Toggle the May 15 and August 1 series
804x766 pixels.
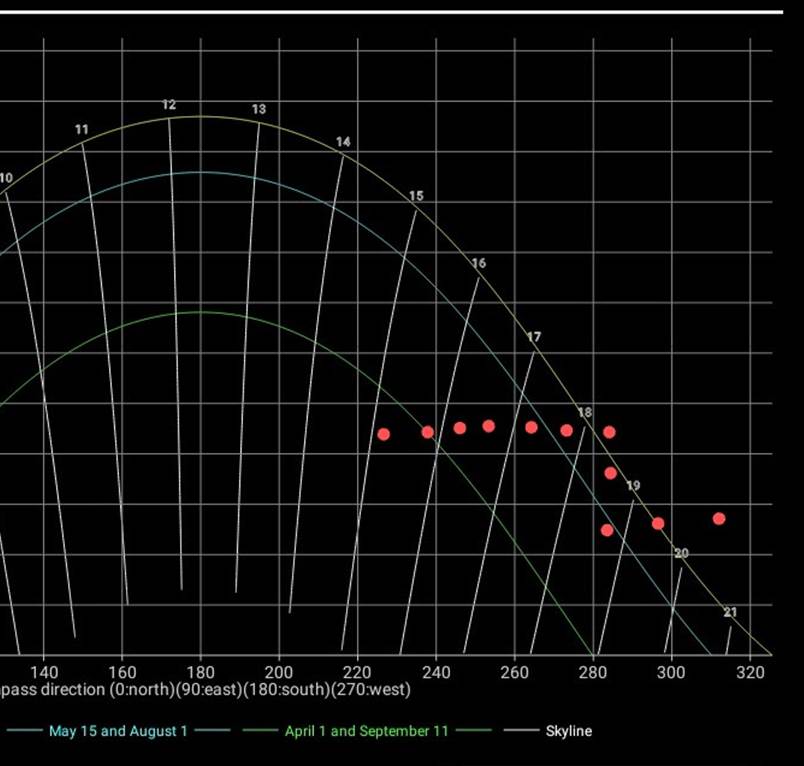pyautogui.click(x=118, y=731)
